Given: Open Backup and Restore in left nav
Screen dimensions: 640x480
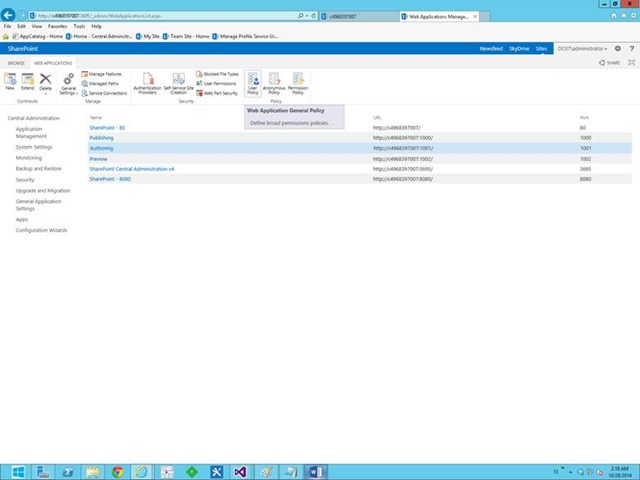Looking at the screenshot, I should pos(38,169).
